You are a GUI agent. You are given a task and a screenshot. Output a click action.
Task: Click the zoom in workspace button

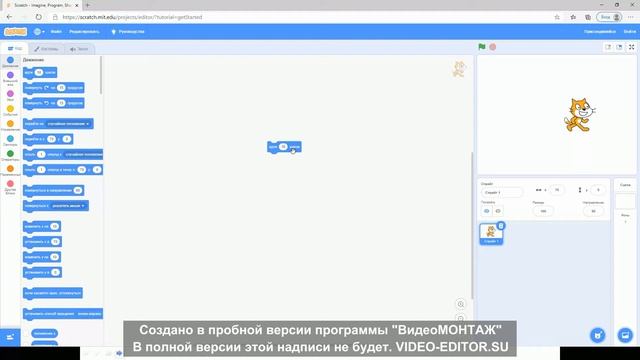pos(460,304)
